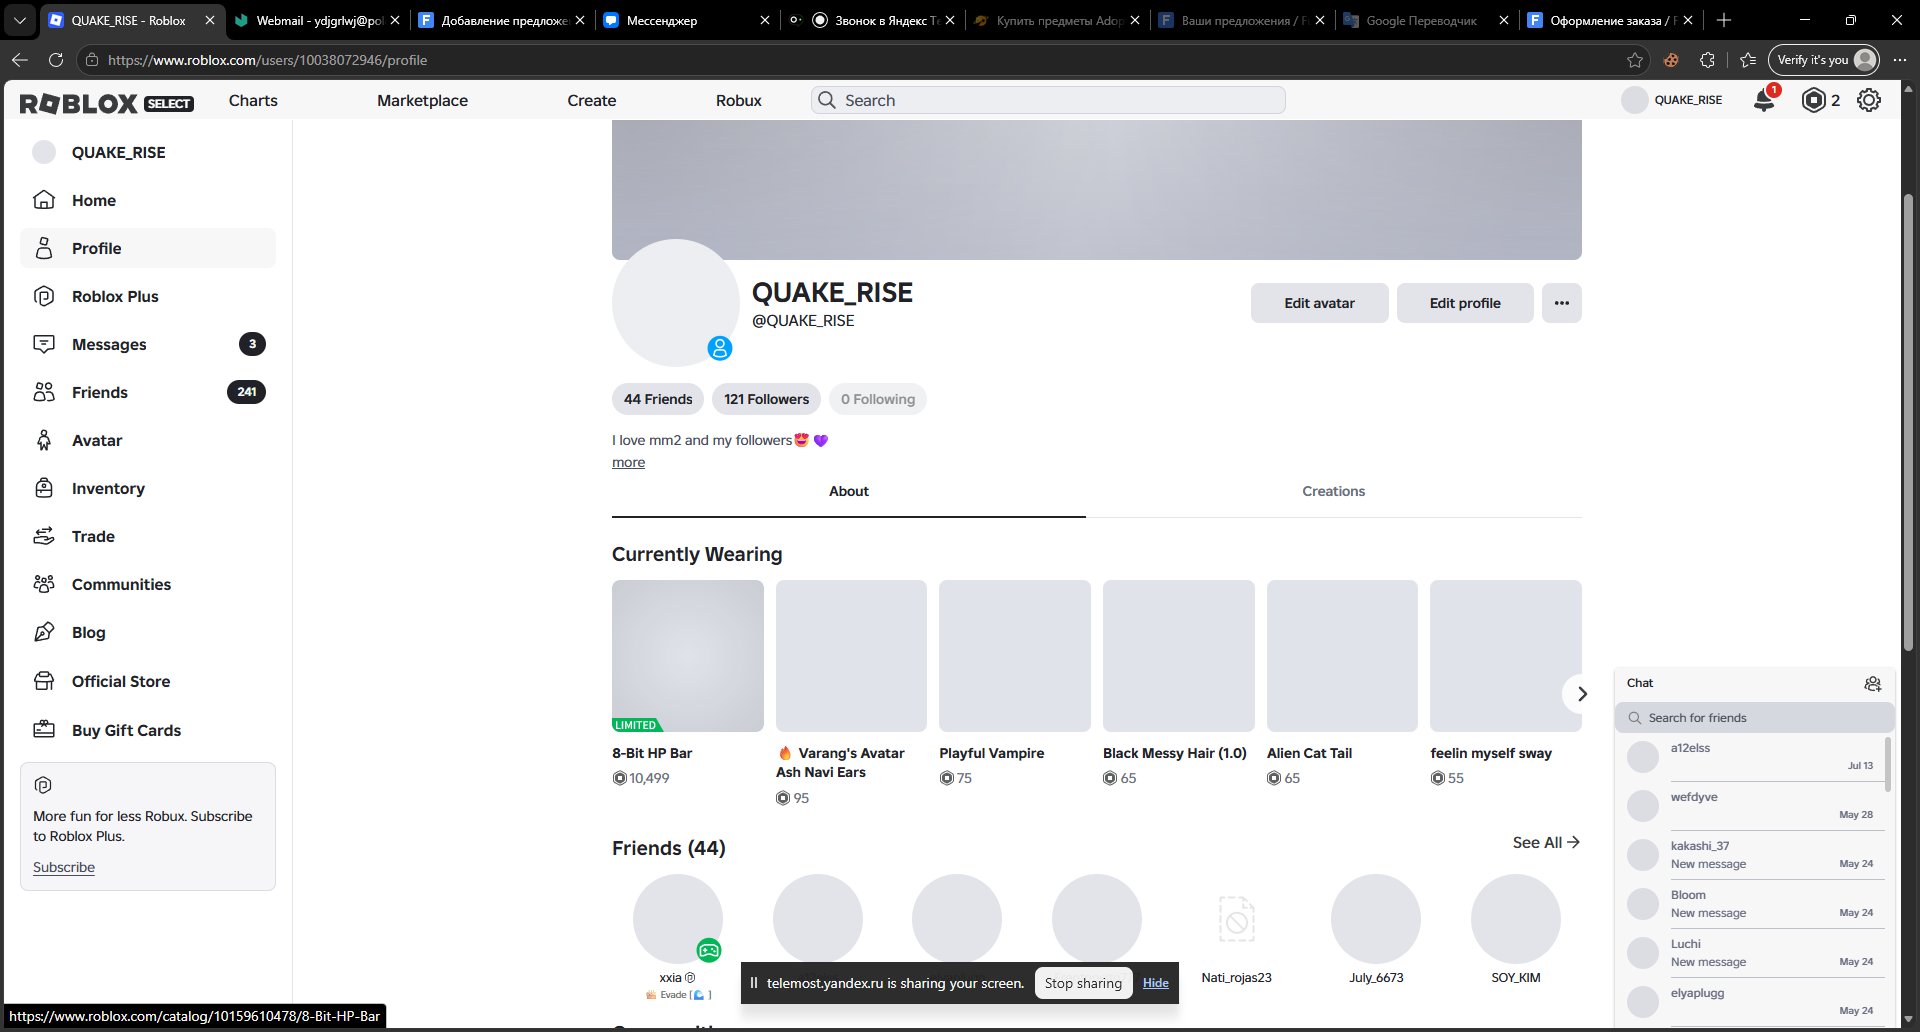Open the group chat icon in the Chat header
Viewport: 1920px width, 1032px height.
click(1873, 684)
